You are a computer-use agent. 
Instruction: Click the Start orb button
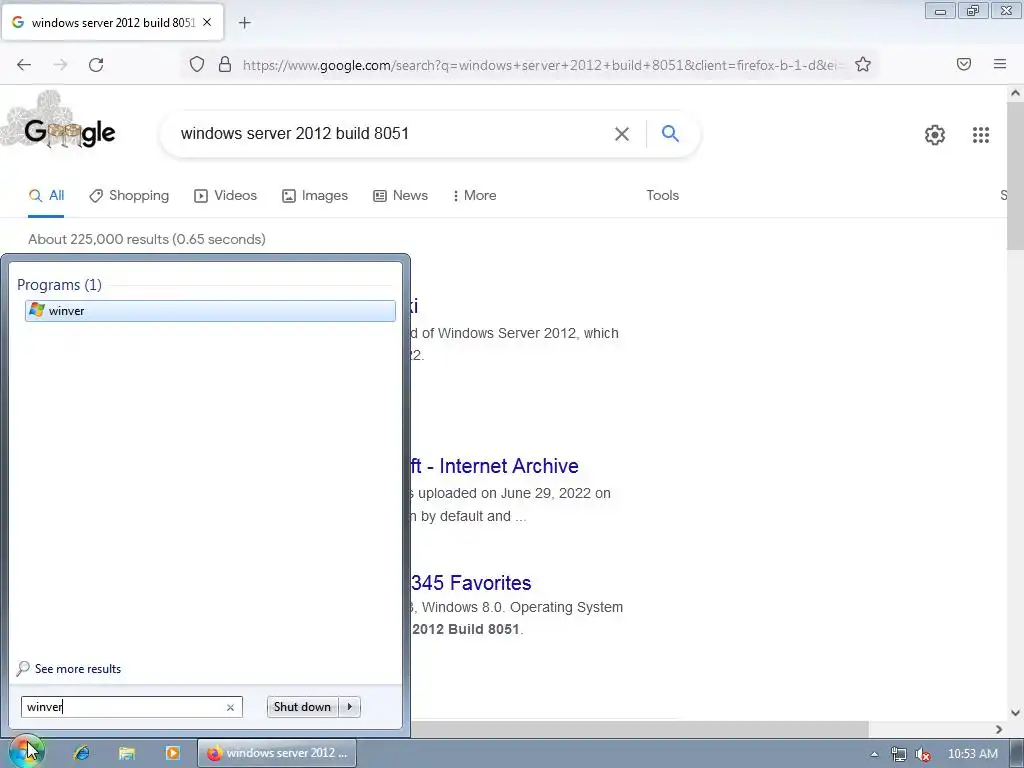(x=25, y=752)
